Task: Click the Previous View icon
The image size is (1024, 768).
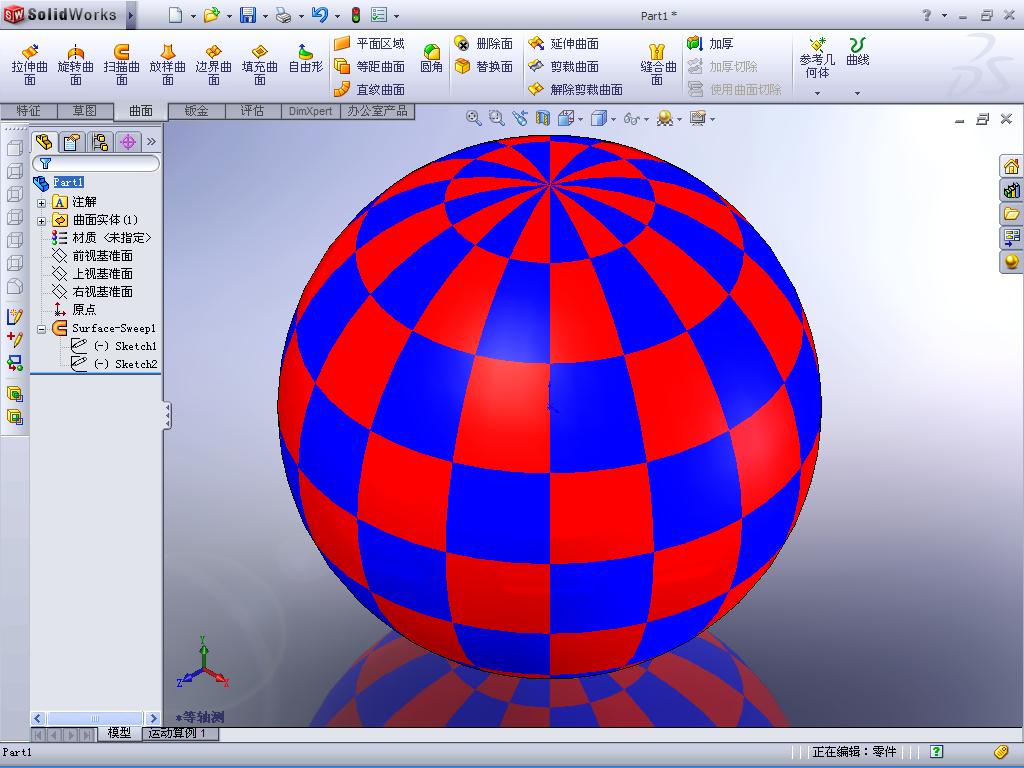Action: 520,118
